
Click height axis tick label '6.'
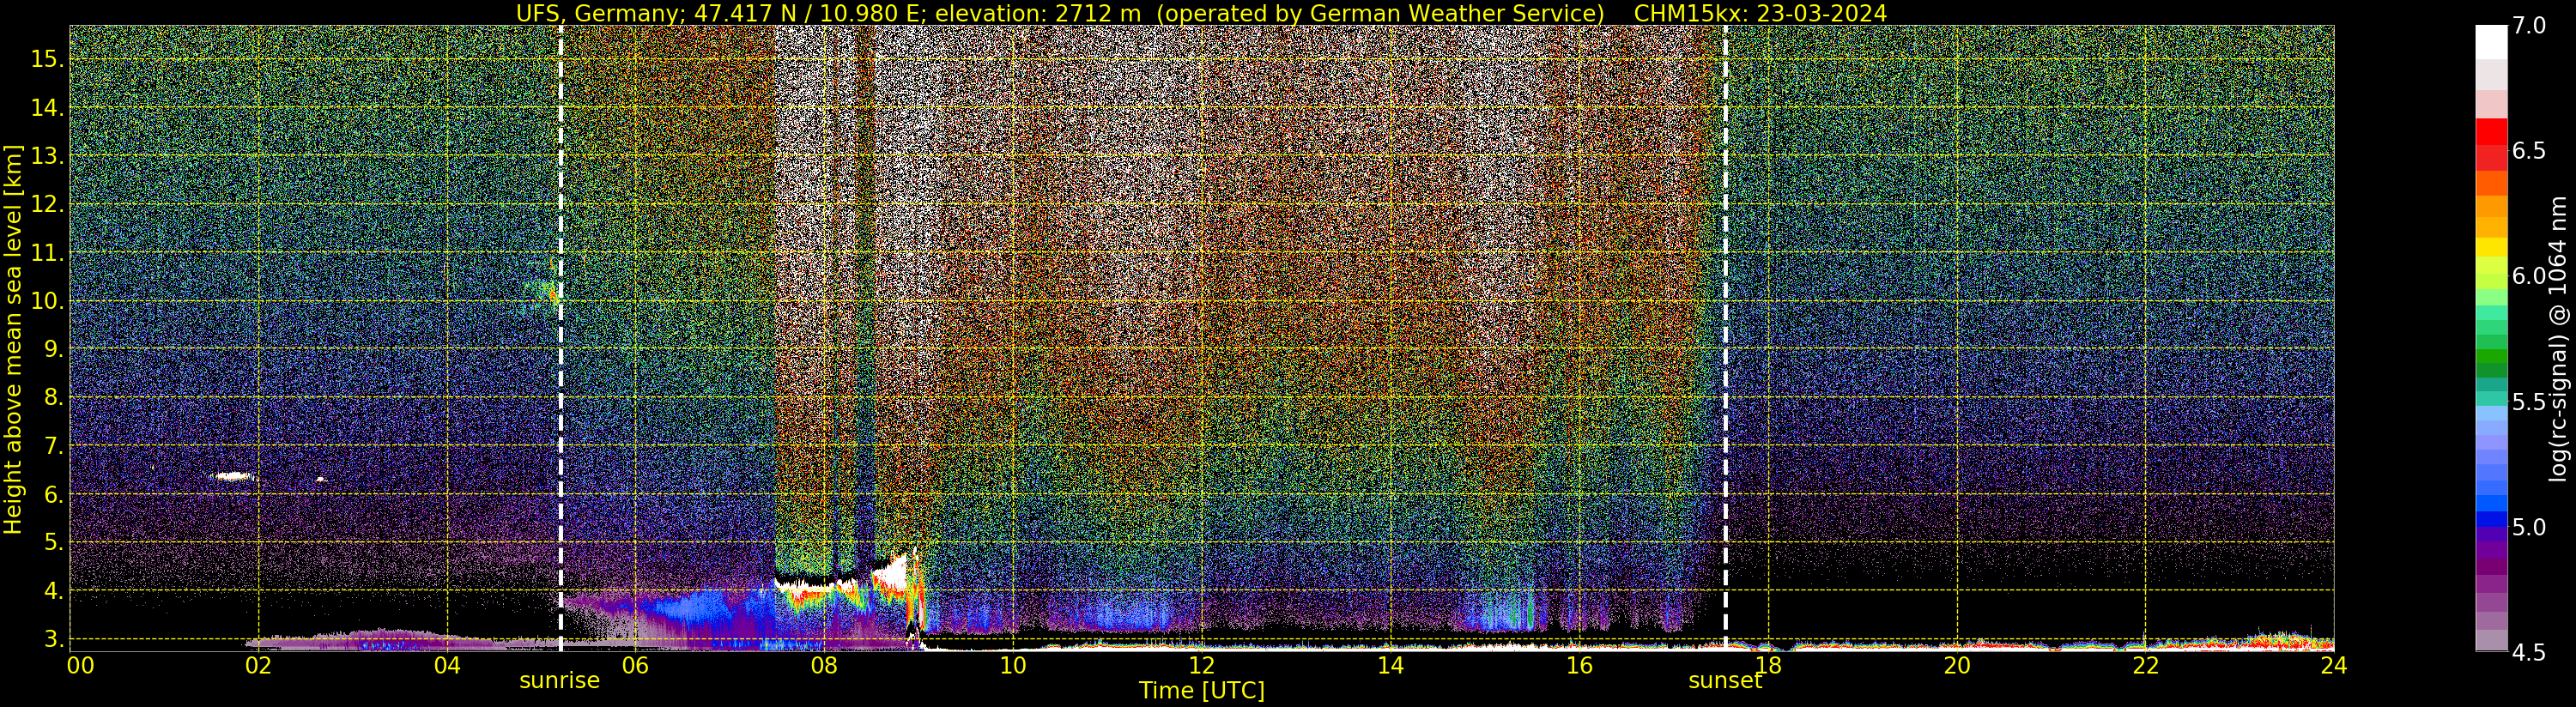coord(53,494)
